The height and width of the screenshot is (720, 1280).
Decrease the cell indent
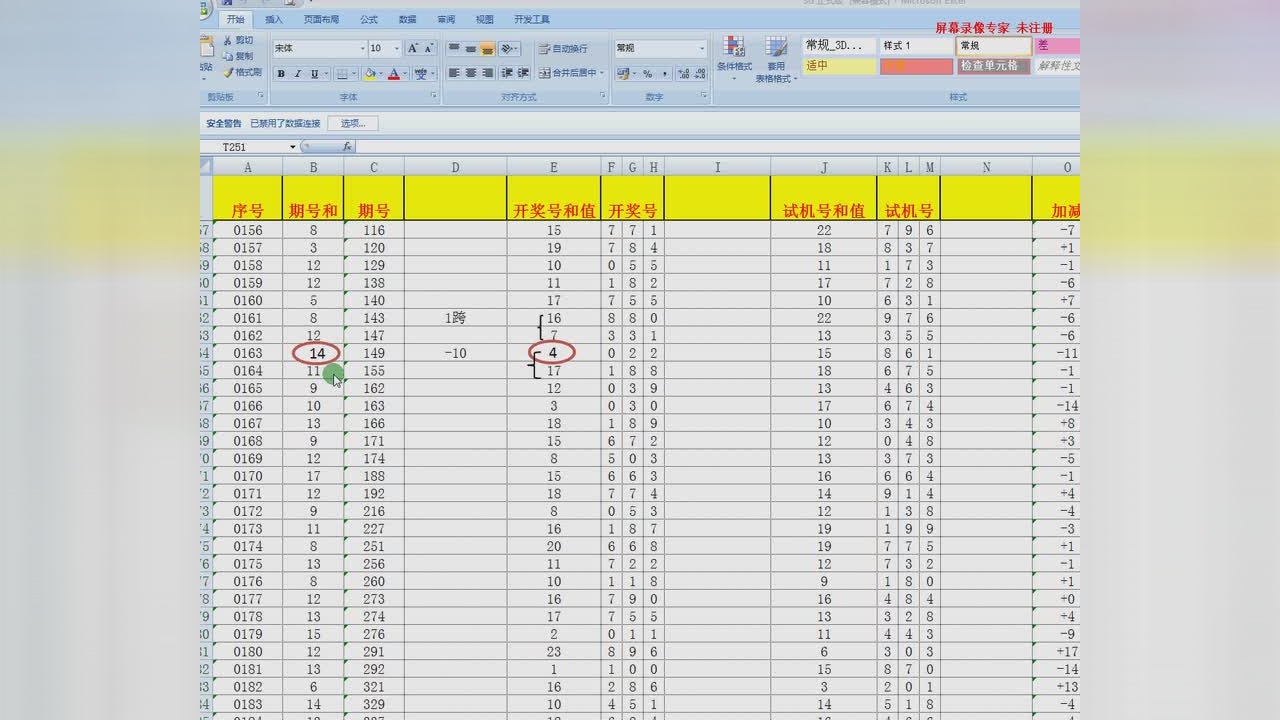click(x=506, y=73)
